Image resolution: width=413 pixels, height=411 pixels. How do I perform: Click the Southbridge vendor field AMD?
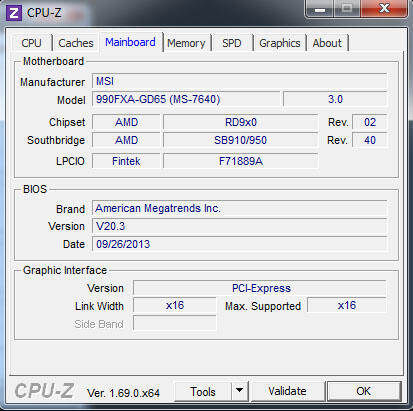click(x=126, y=140)
